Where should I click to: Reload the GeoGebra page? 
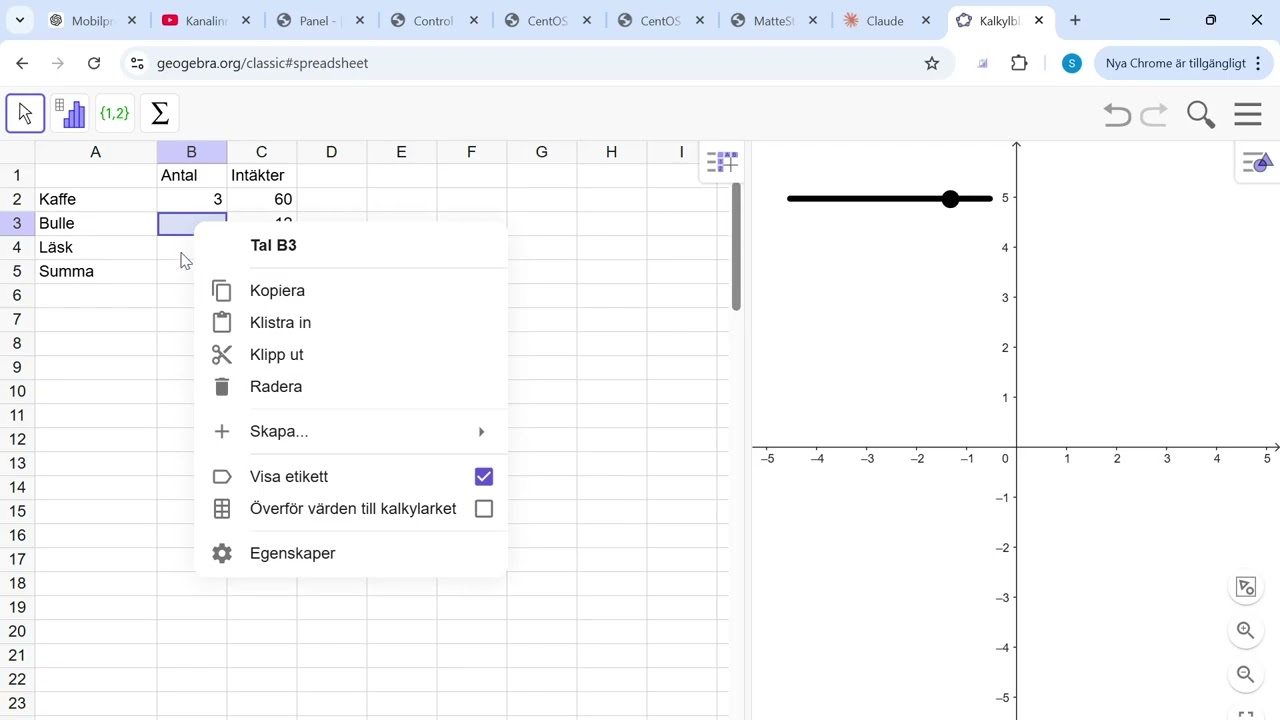pyautogui.click(x=94, y=63)
